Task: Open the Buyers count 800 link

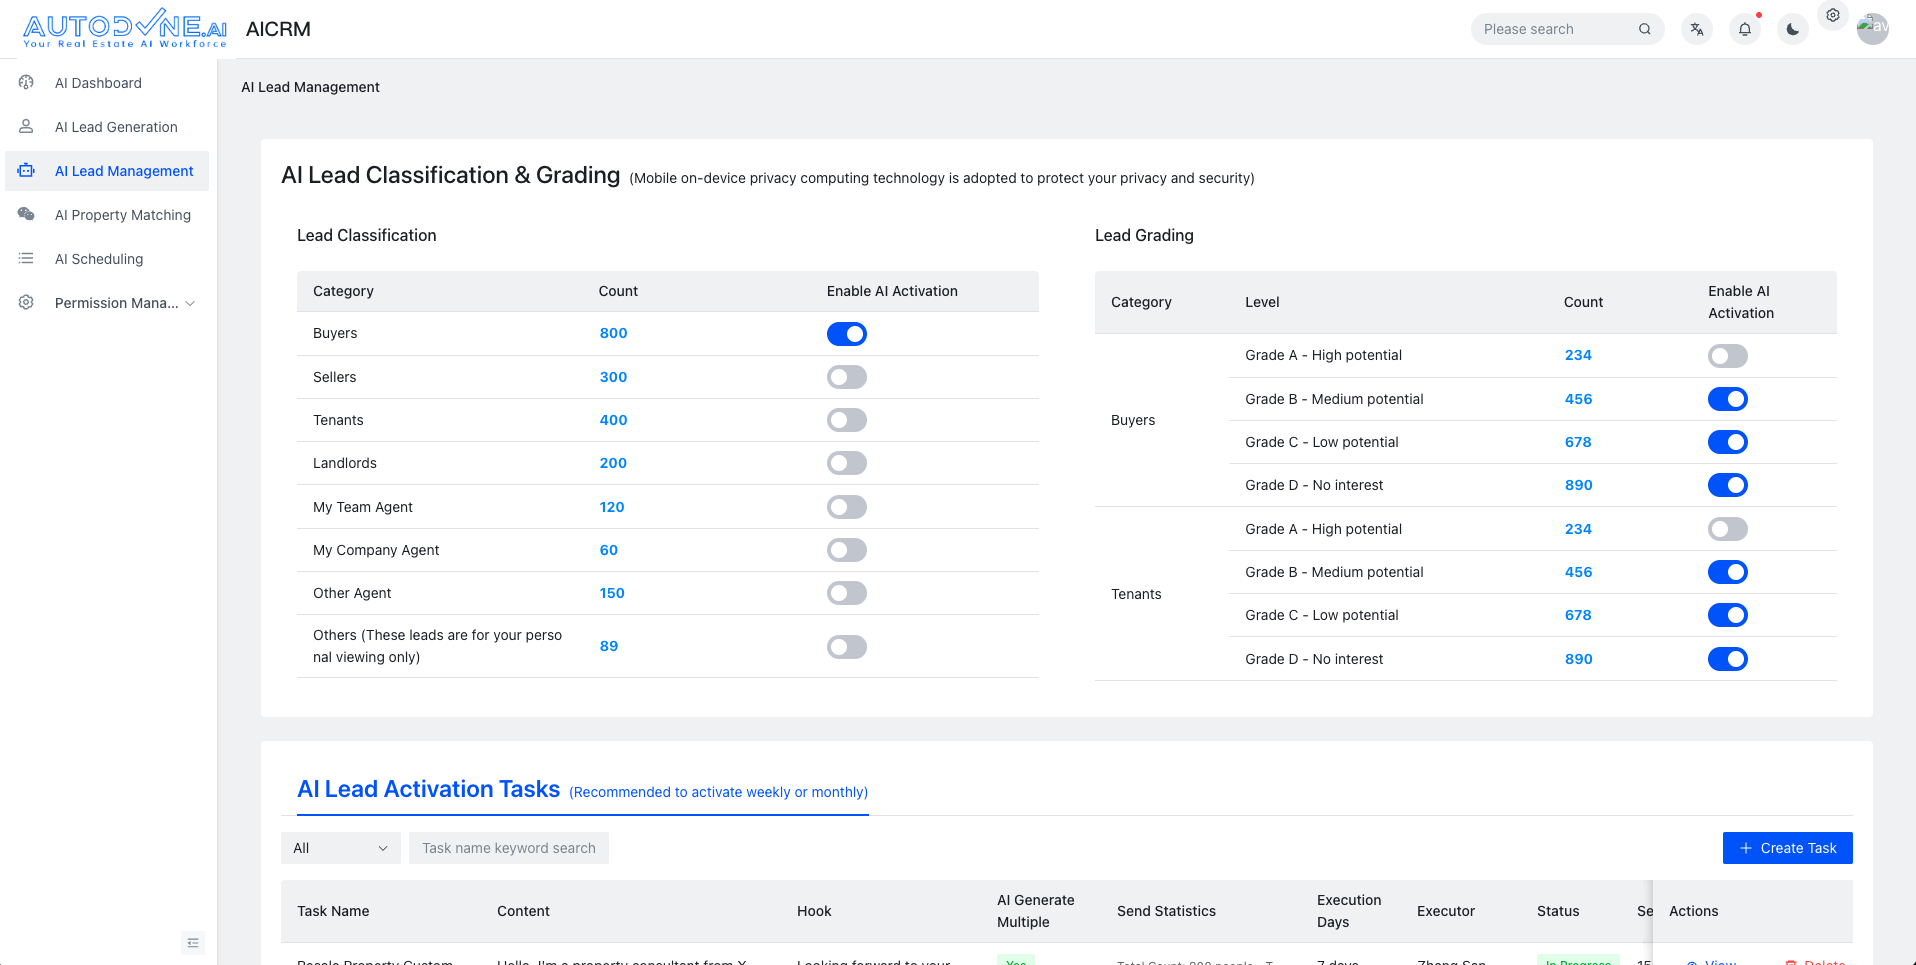Action: (613, 333)
